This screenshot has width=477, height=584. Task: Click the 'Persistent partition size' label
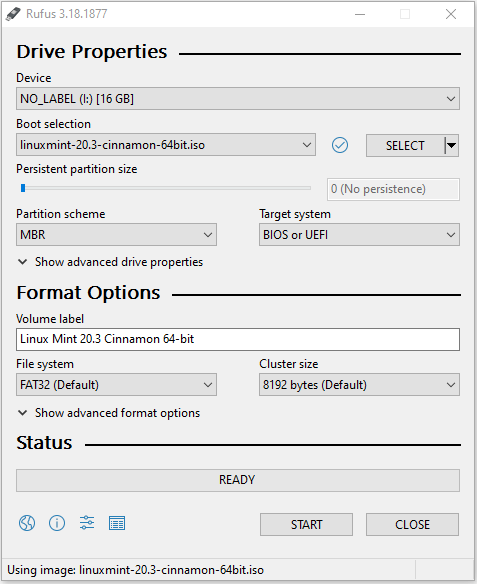pyautogui.click(x=77, y=169)
